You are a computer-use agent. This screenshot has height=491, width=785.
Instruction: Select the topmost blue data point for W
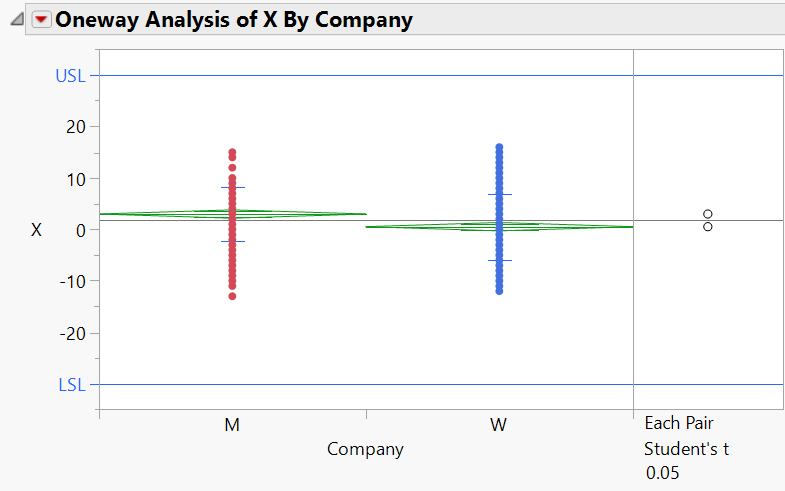pyautogui.click(x=499, y=148)
